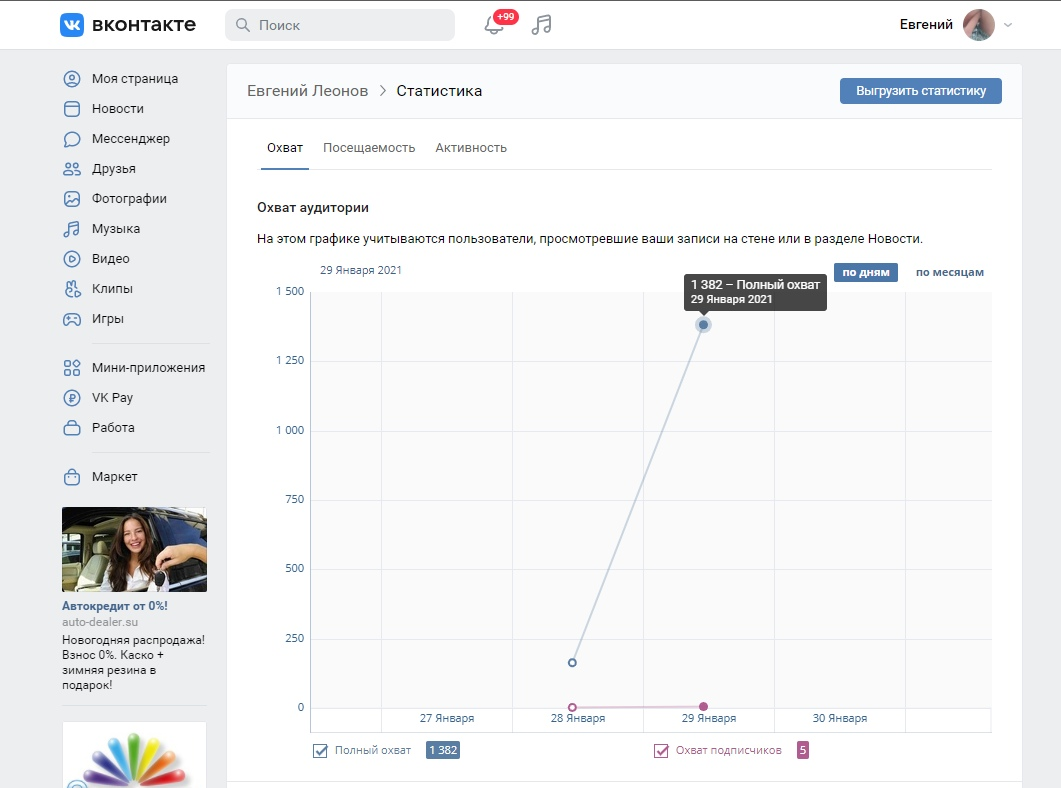Click the VK logo in header
The height and width of the screenshot is (788, 1061).
tap(128, 25)
